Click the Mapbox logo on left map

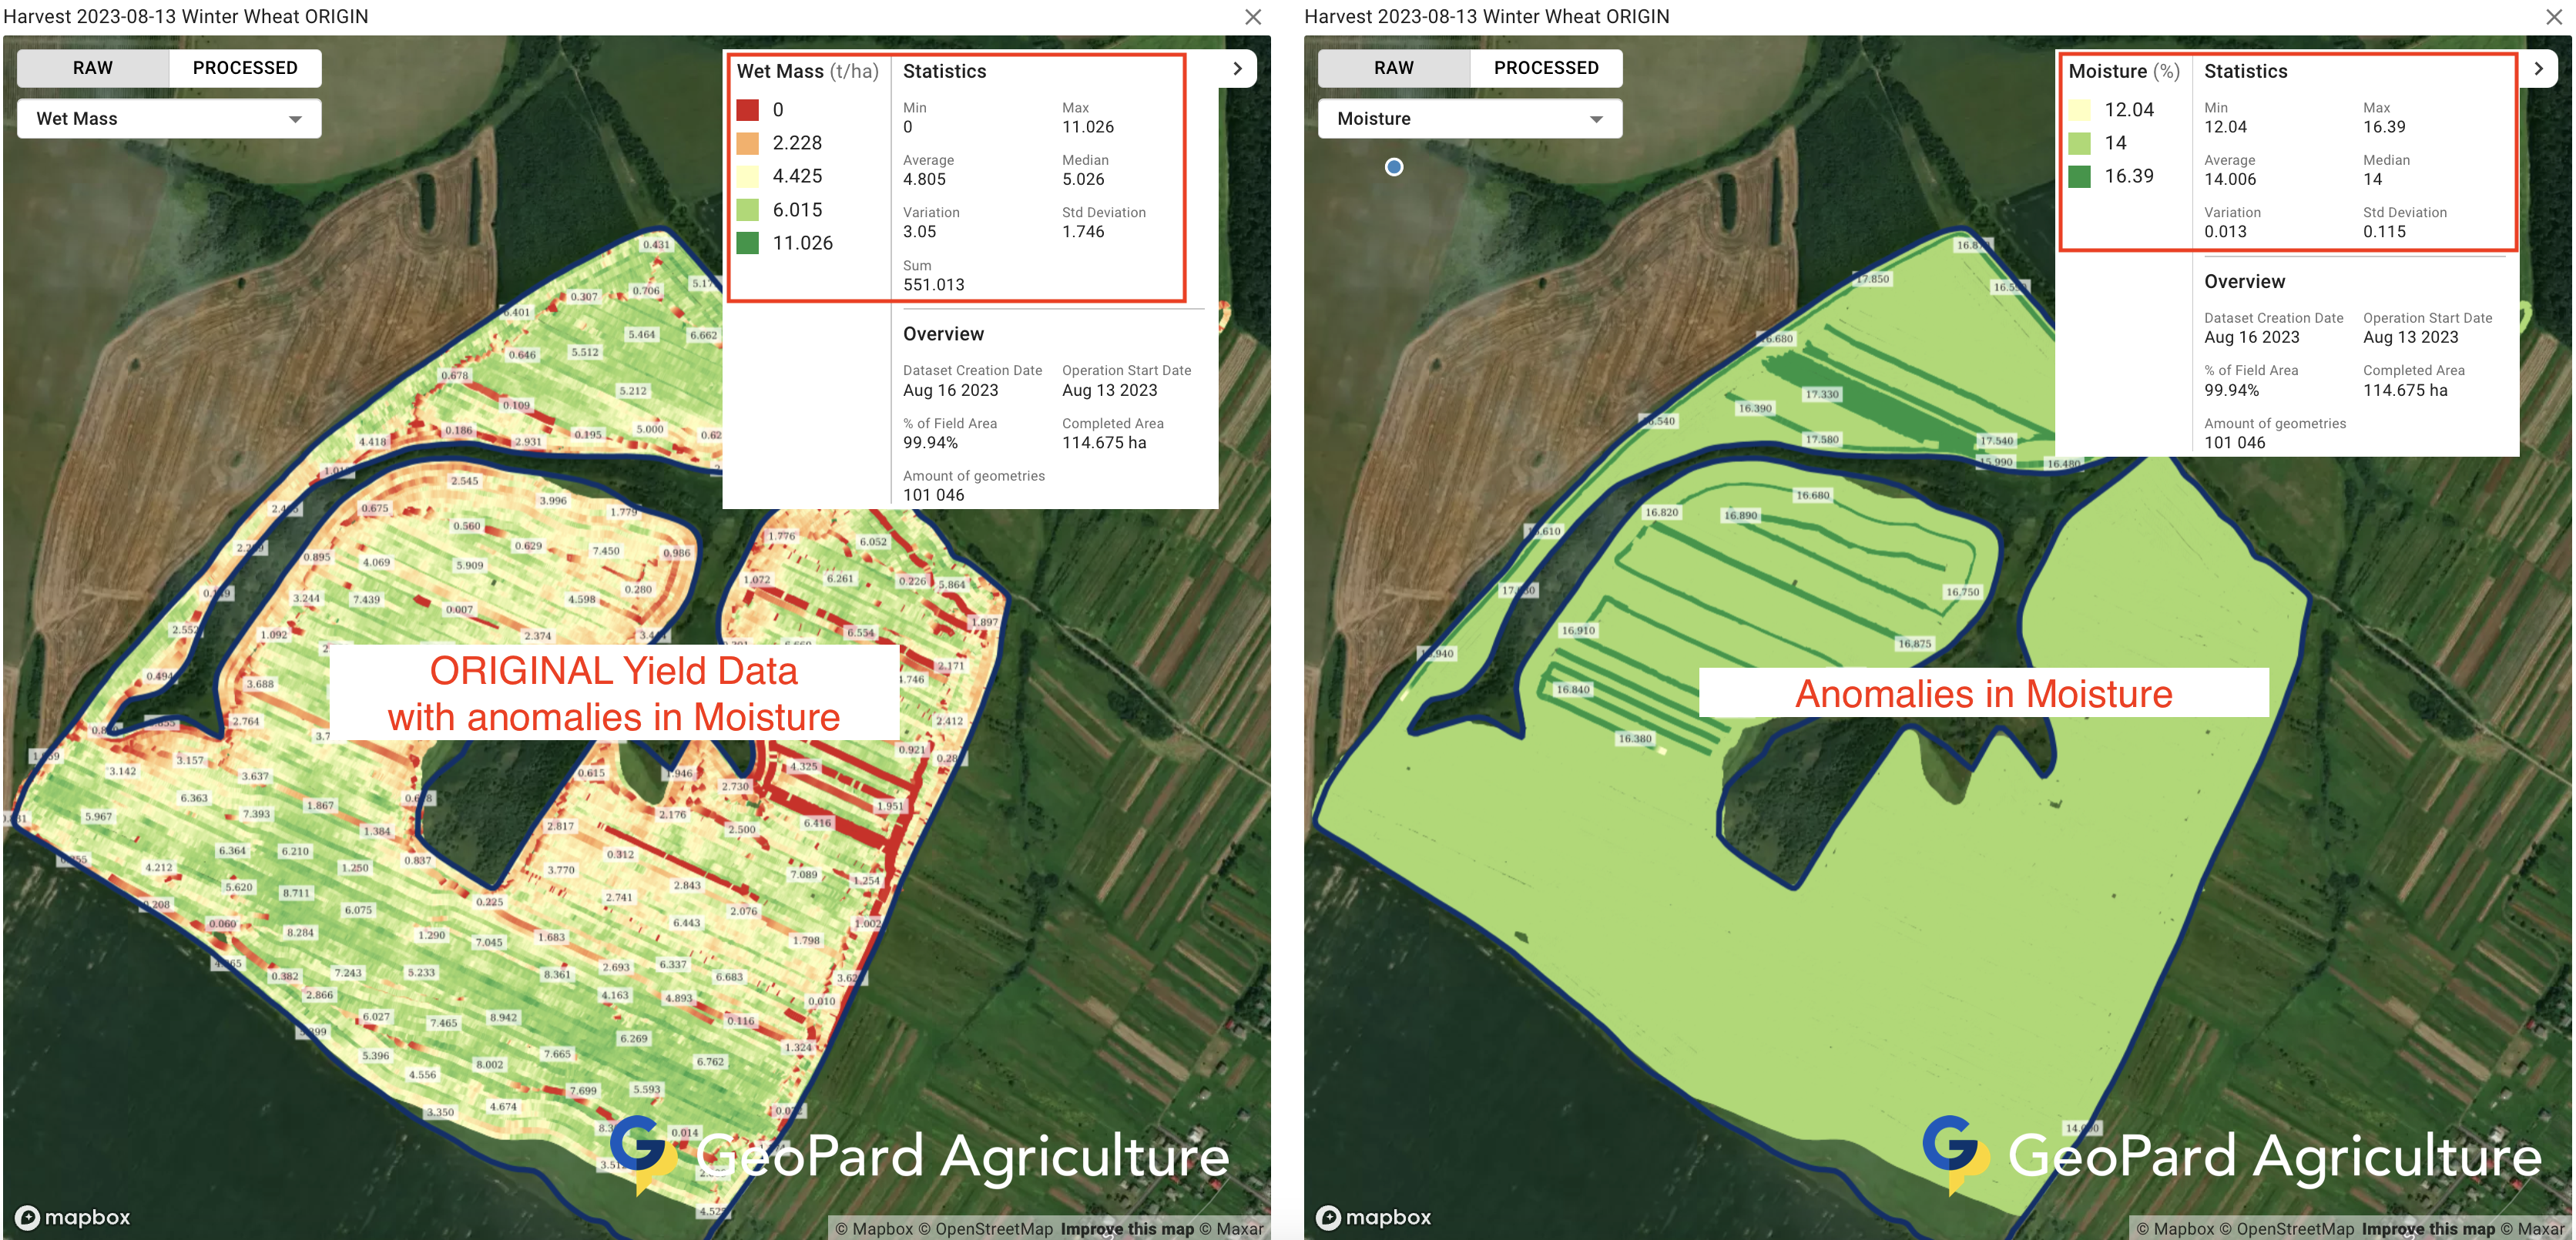click(73, 1217)
